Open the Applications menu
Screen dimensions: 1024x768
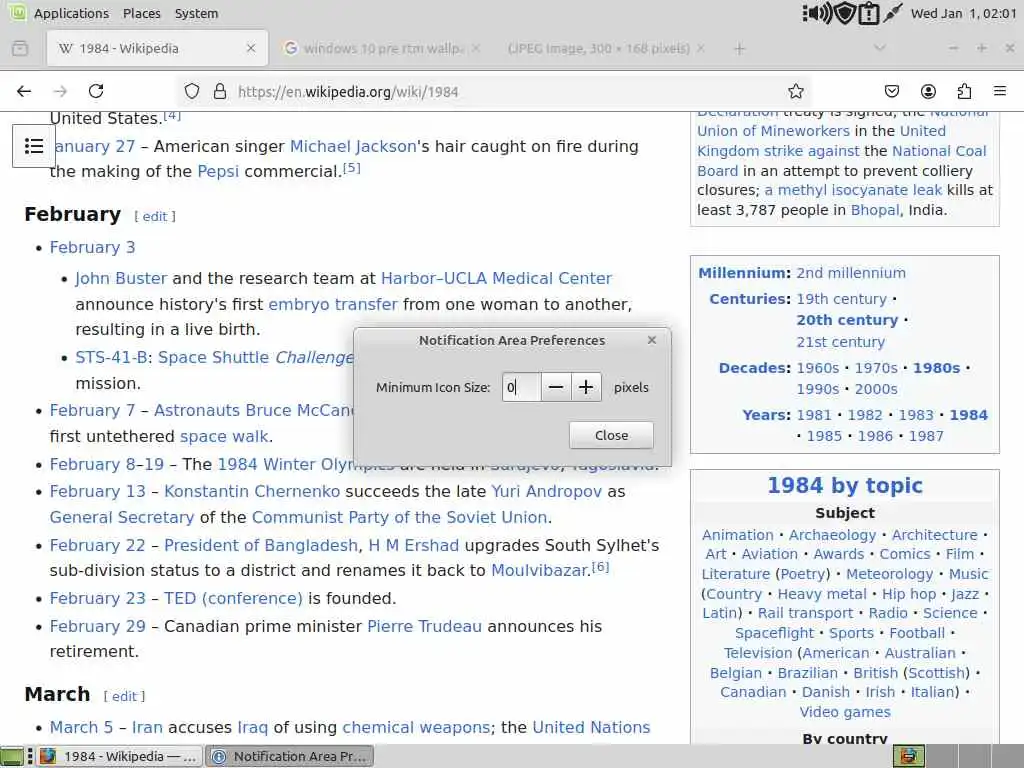[x=71, y=13]
